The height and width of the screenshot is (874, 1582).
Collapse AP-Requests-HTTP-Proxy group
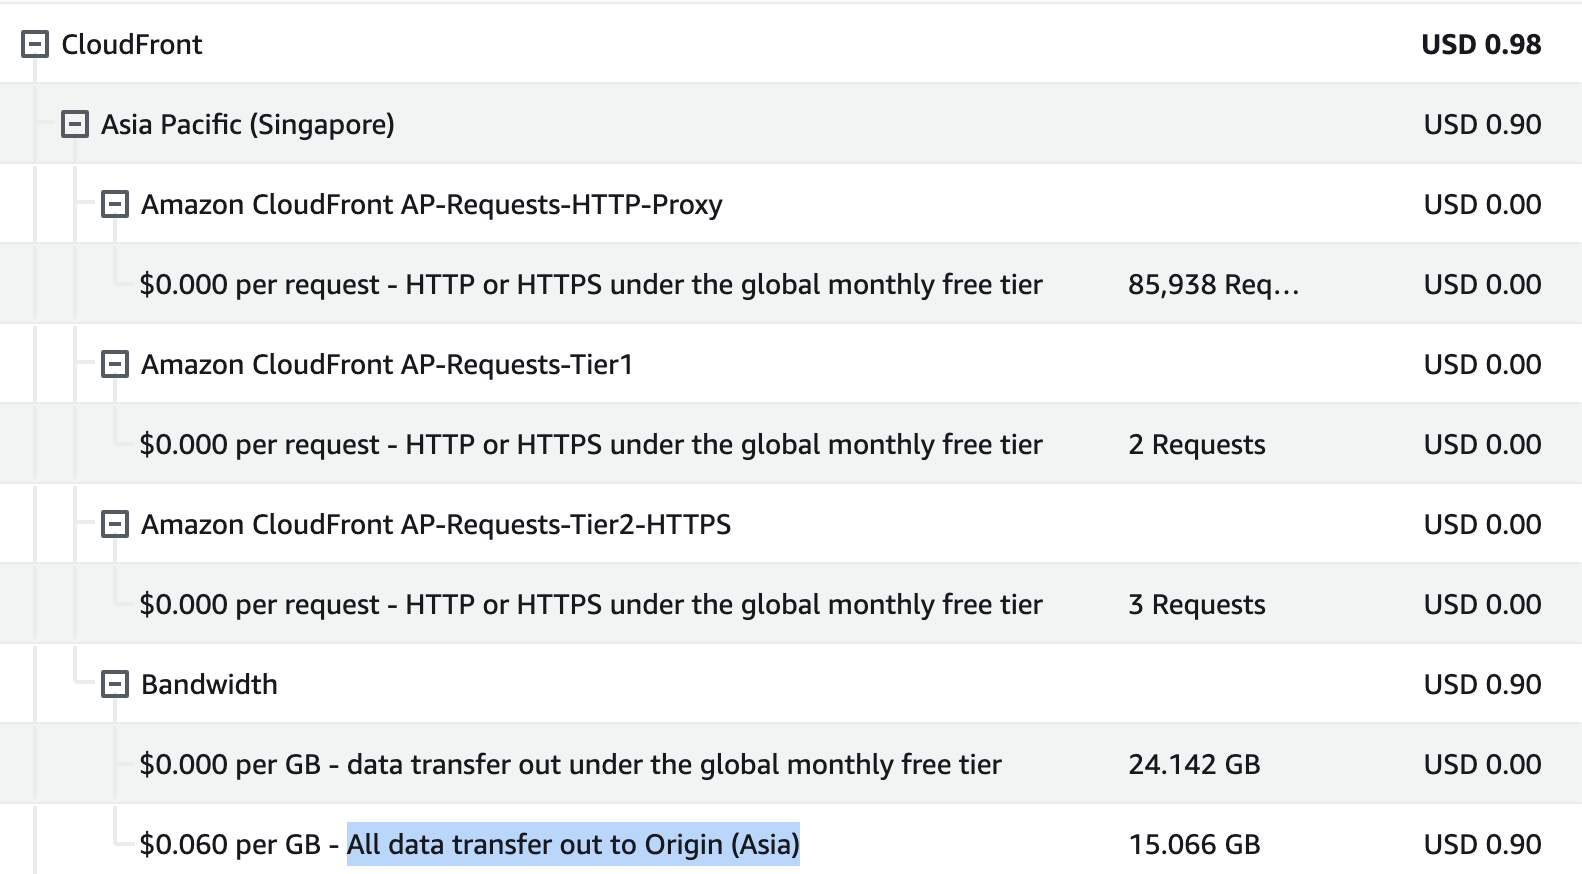click(115, 204)
